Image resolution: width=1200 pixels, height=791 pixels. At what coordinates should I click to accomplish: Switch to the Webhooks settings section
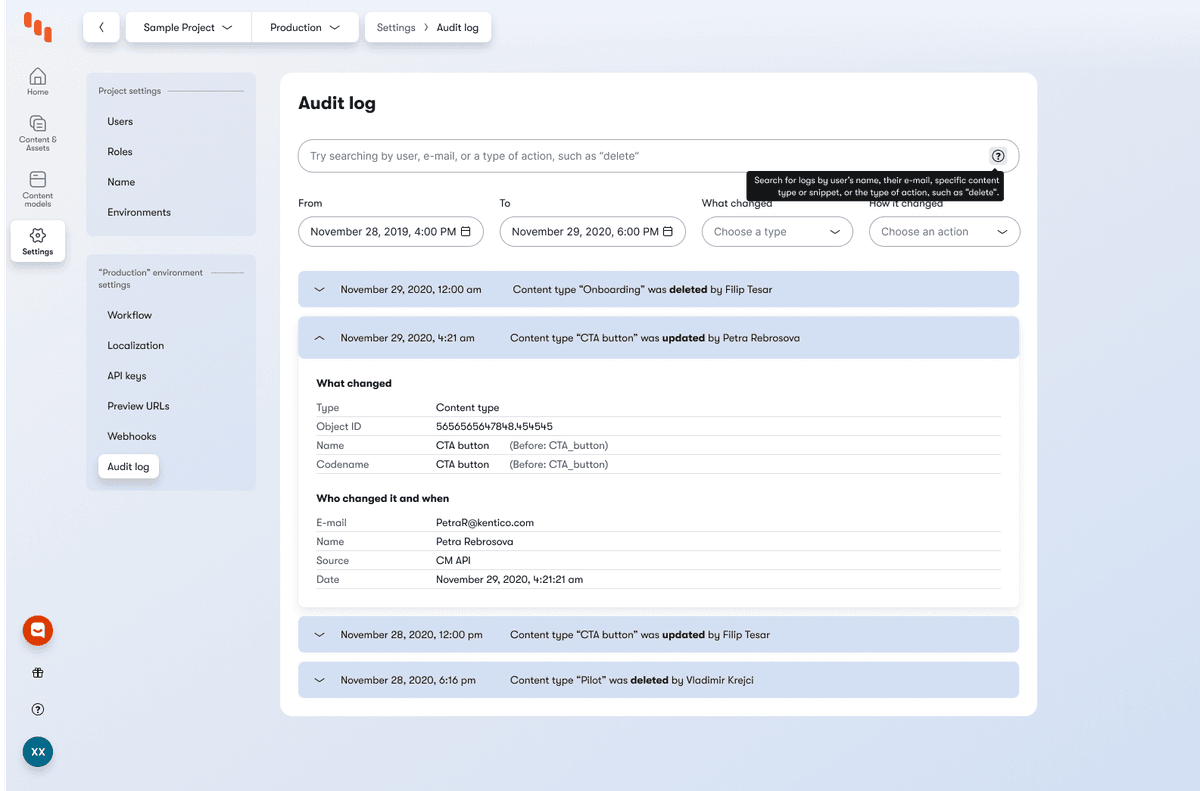(131, 436)
